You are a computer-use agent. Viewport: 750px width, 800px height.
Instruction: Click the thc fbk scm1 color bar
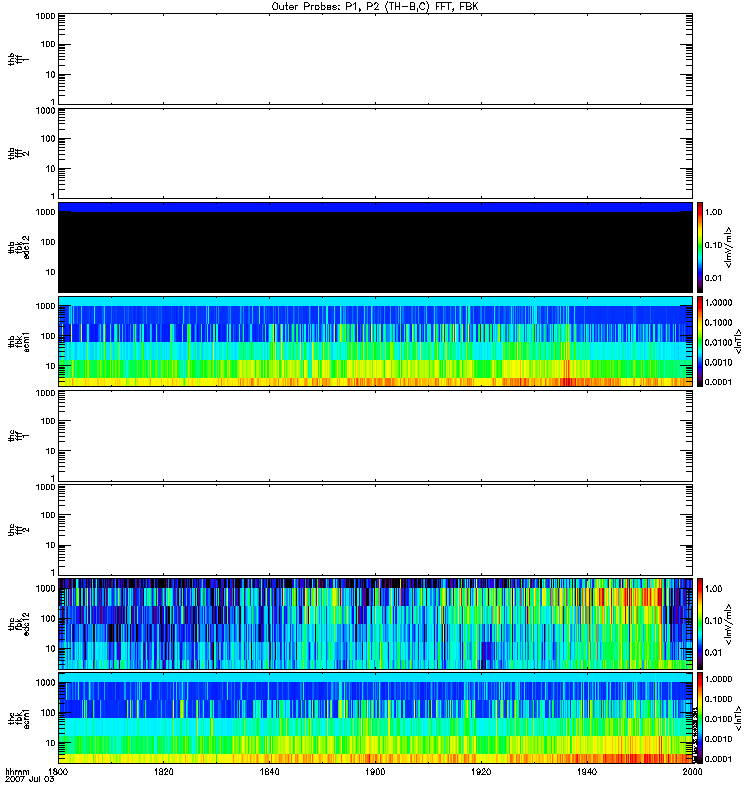click(700, 718)
